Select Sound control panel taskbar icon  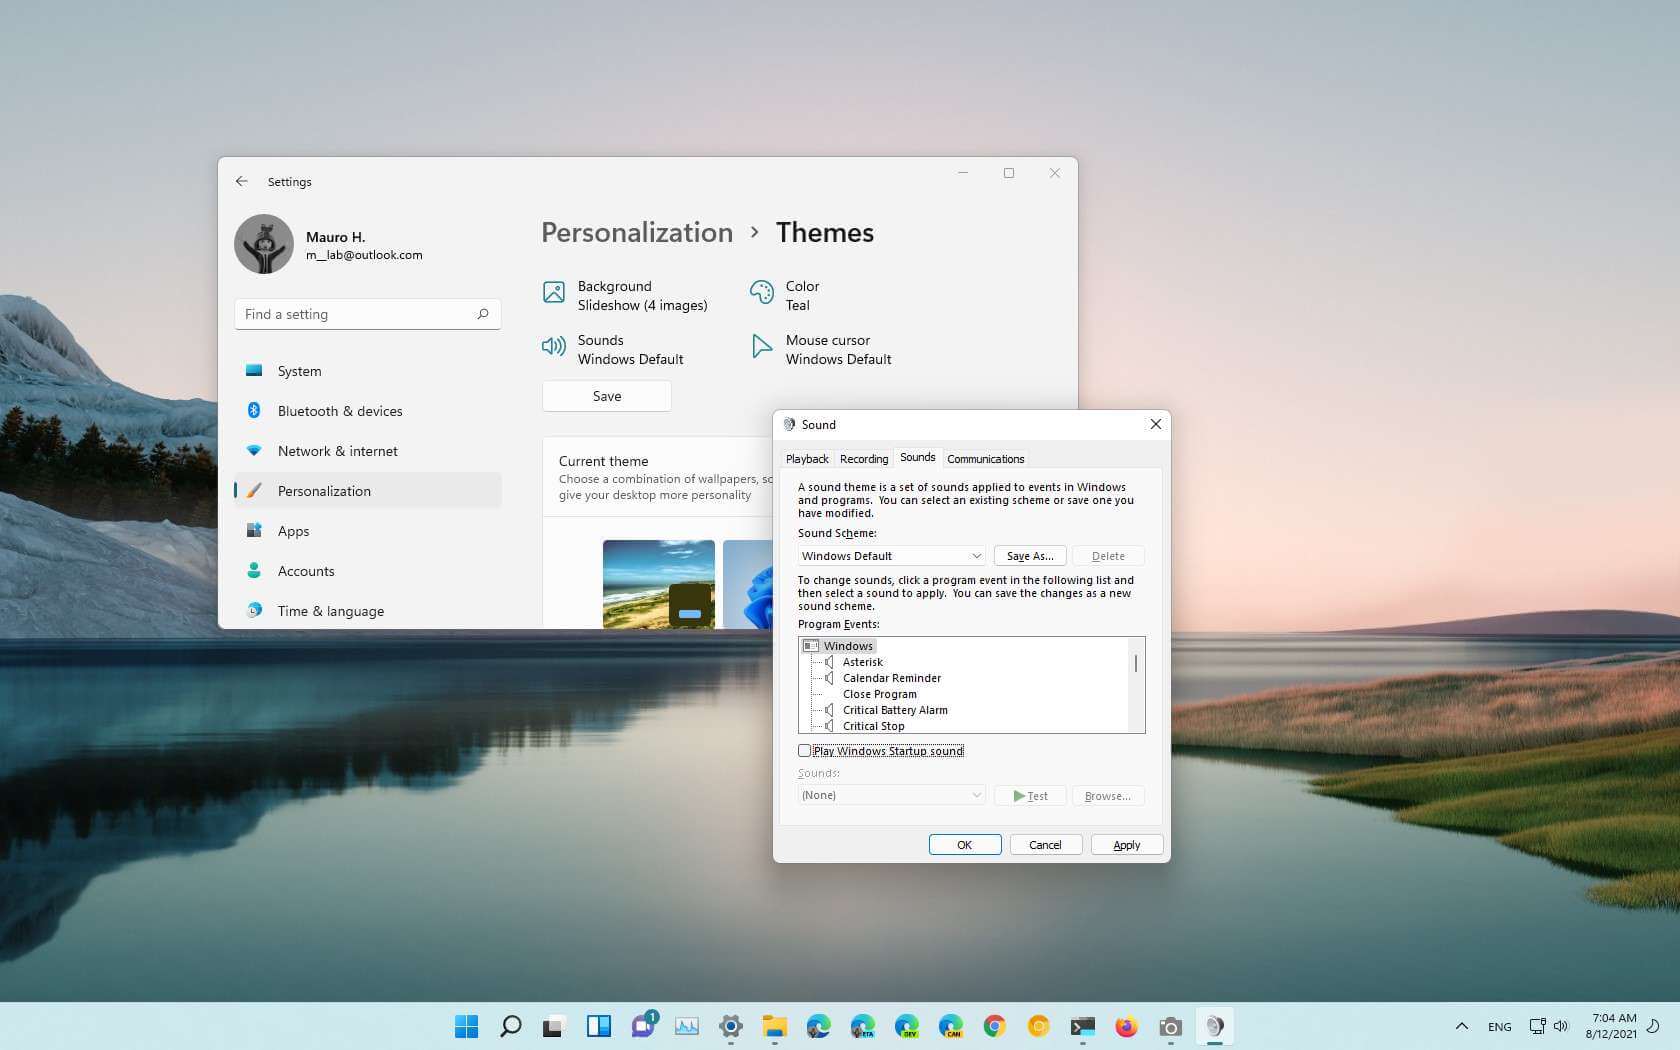pos(1214,1026)
